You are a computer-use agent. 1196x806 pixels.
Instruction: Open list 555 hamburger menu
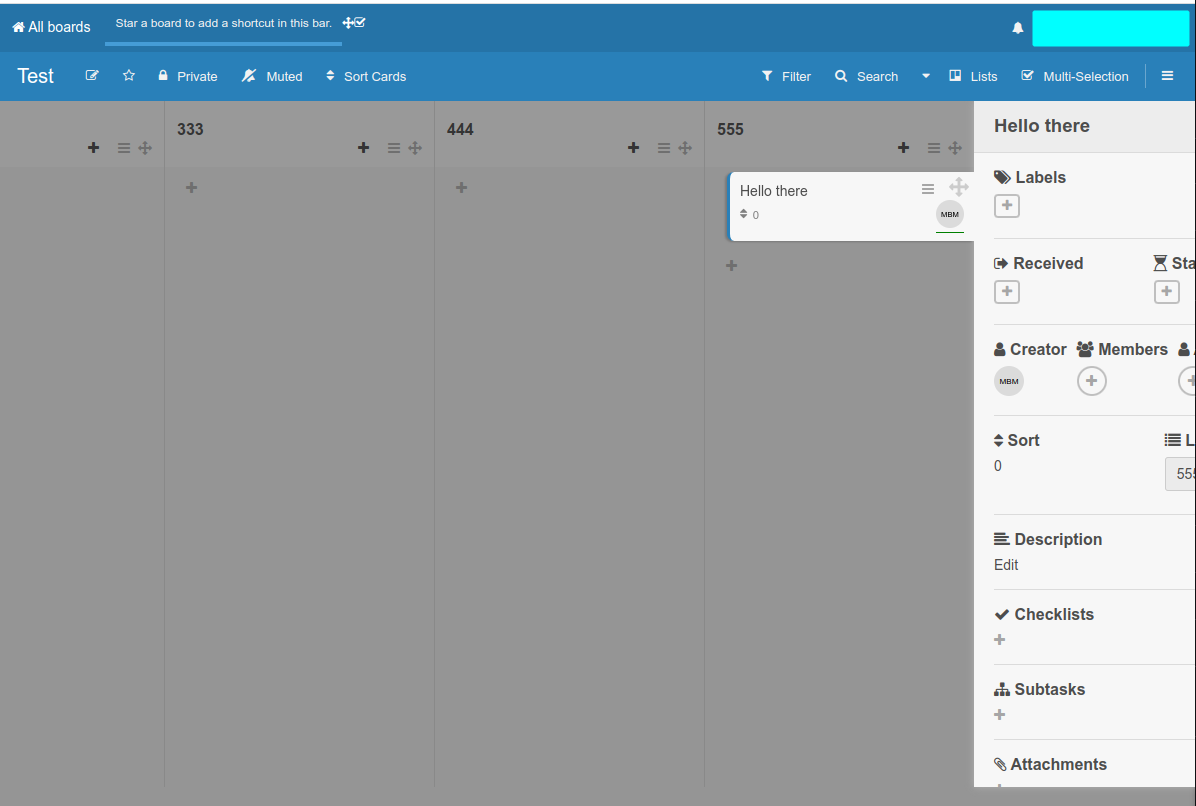click(x=934, y=148)
